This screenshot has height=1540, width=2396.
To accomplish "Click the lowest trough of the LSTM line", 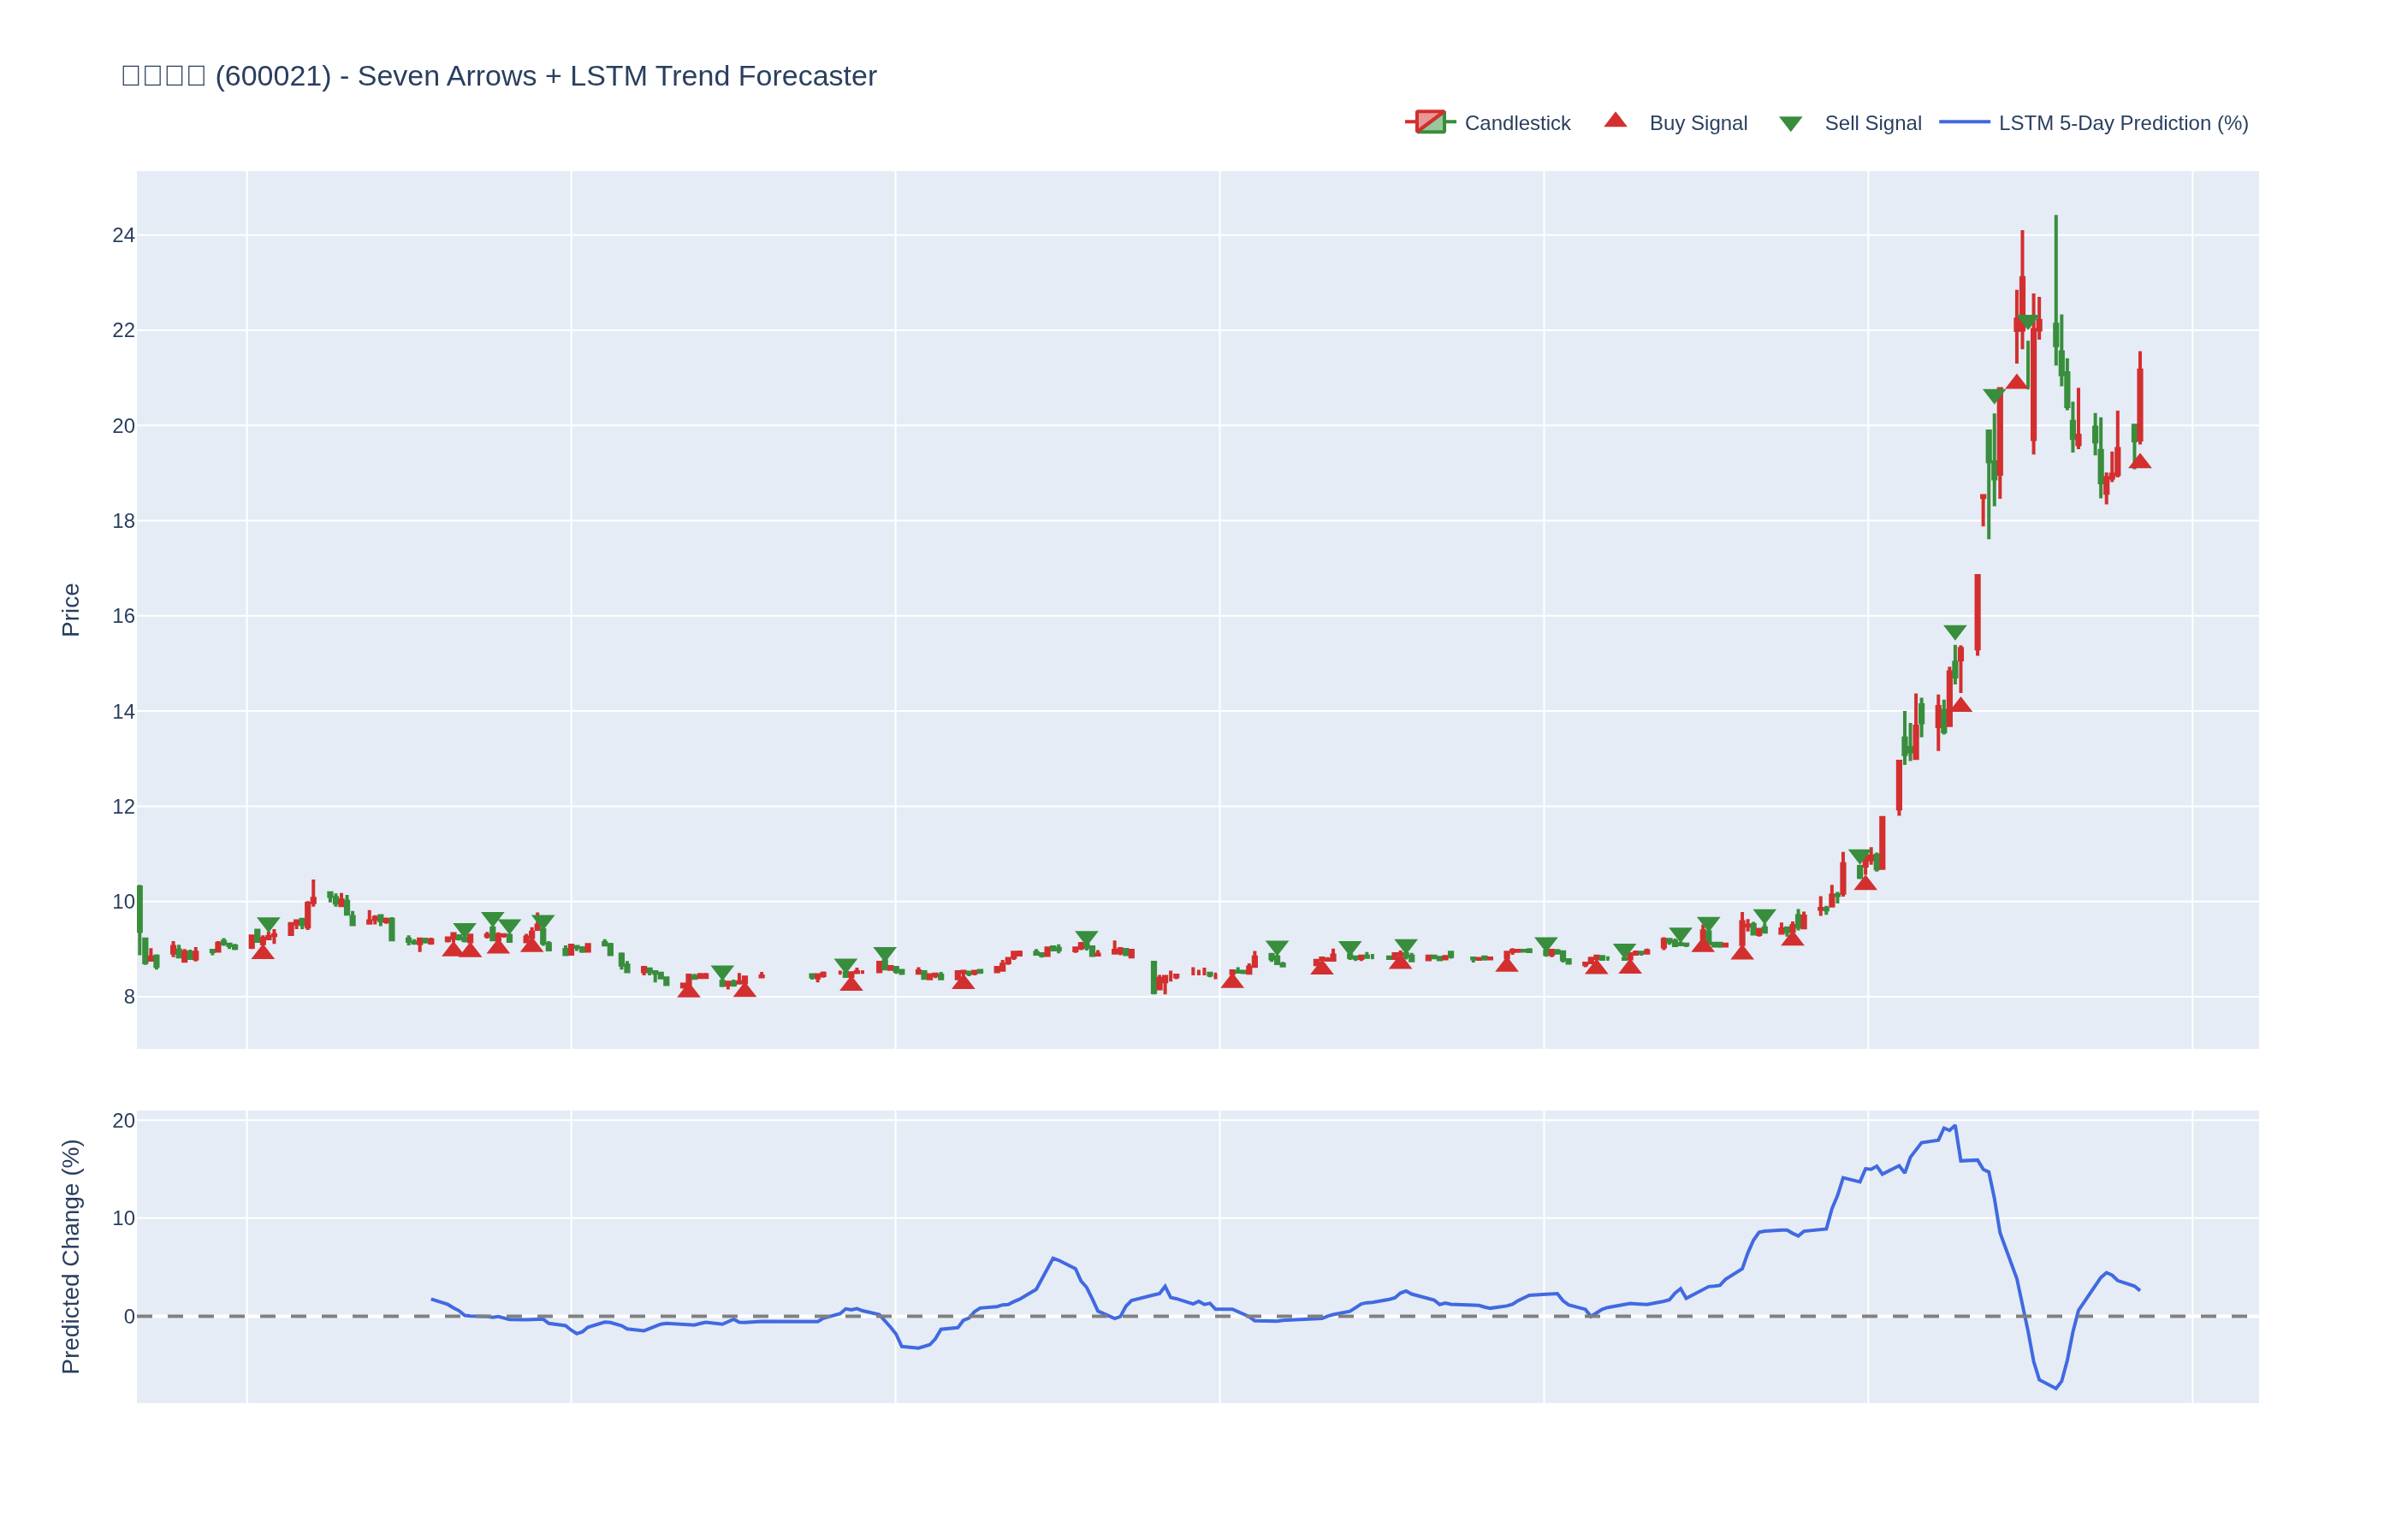I will pos(2056,1388).
